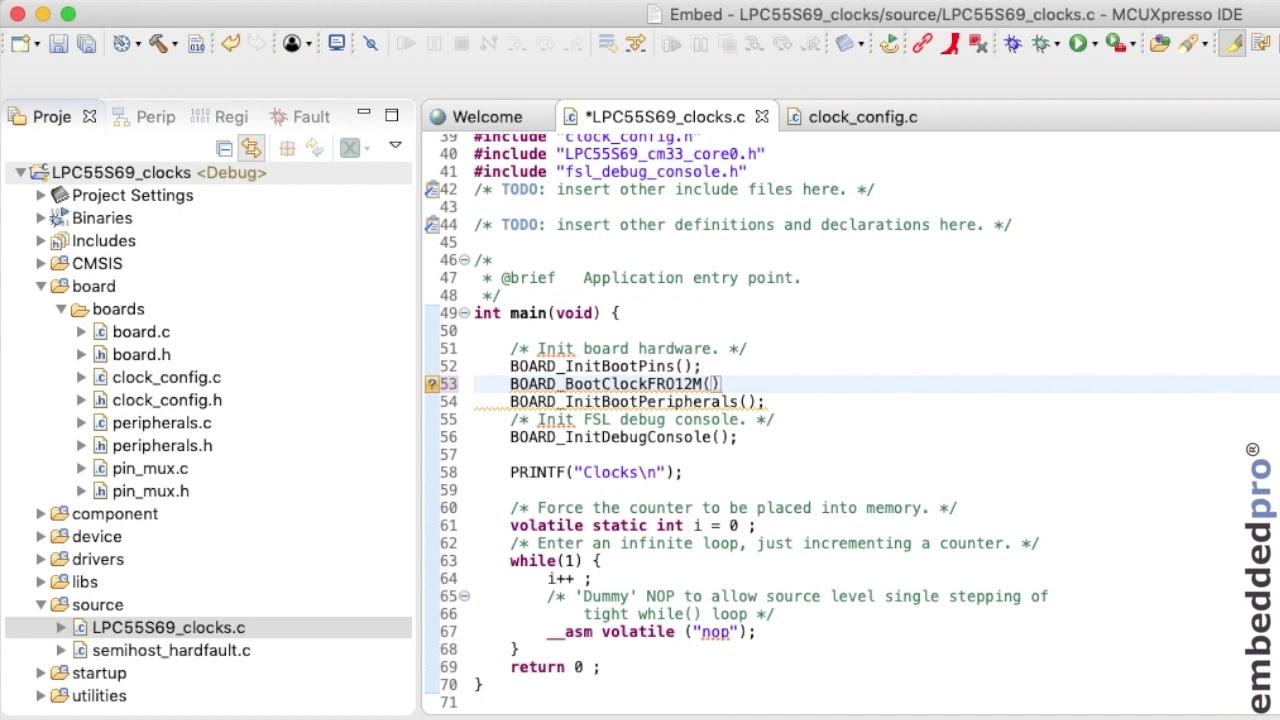Open the Project Explorer view menu triangle
The width and height of the screenshot is (1280, 720).
[395, 146]
